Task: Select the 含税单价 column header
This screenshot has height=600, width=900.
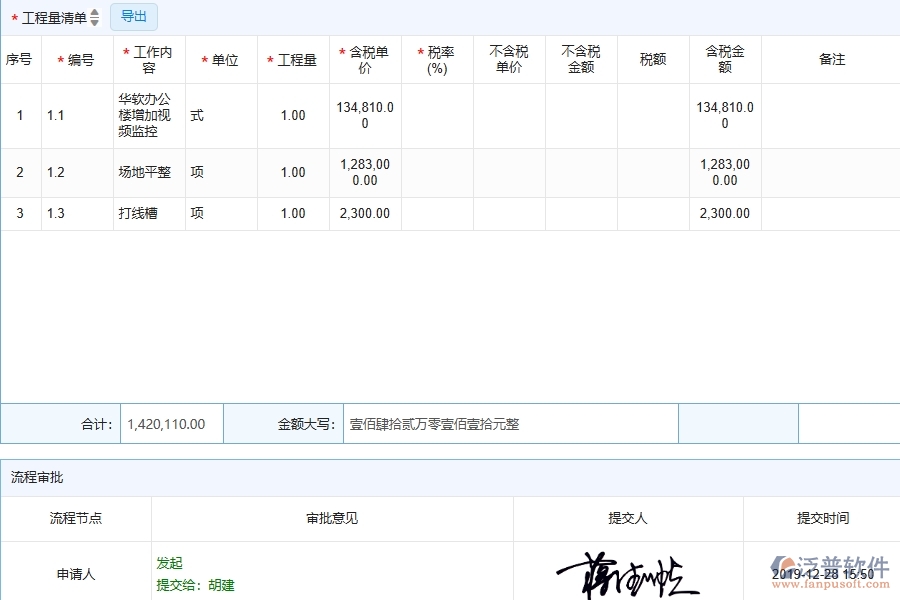Action: point(365,59)
